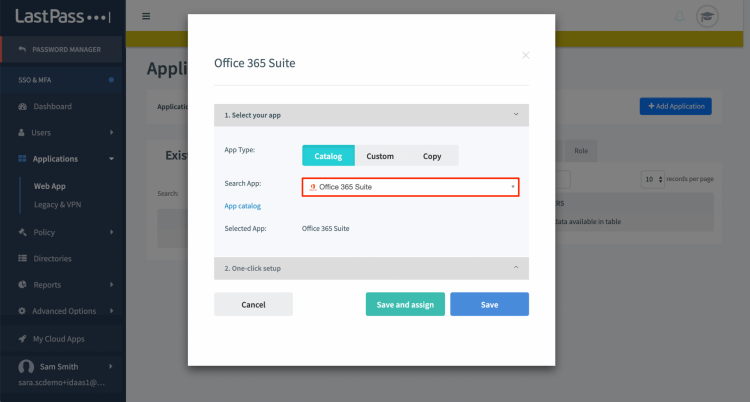Expand the Policy submenu arrow
Screen dimensions: 750x402
tap(111, 232)
